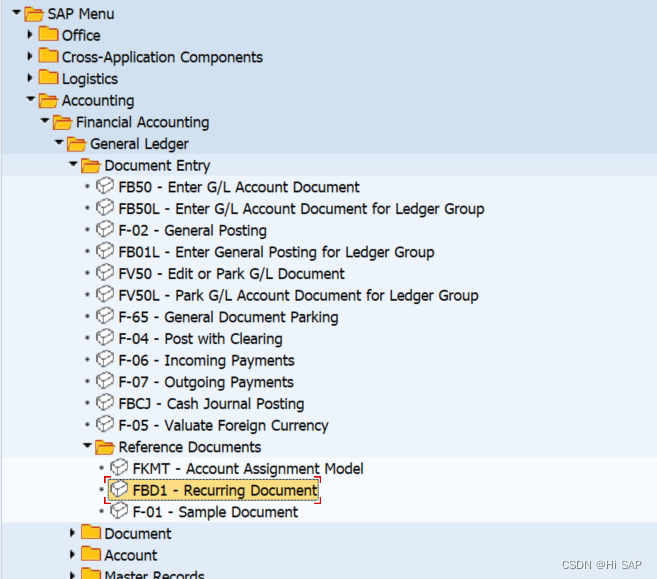
Task: Click the Reference Documents label
Action: click(x=190, y=447)
